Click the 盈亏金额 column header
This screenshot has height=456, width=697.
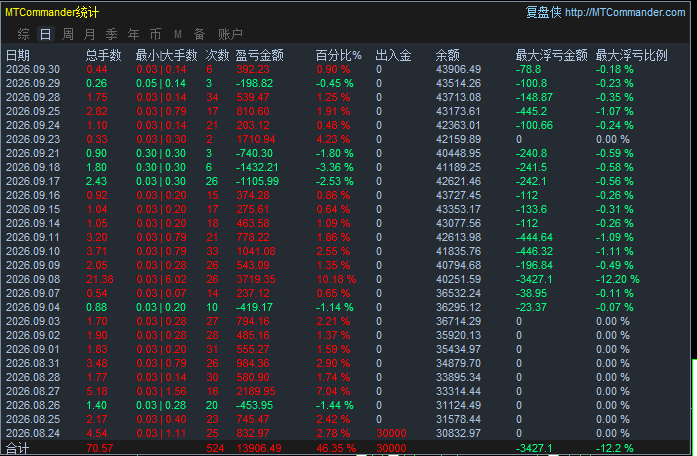pyautogui.click(x=260, y=55)
